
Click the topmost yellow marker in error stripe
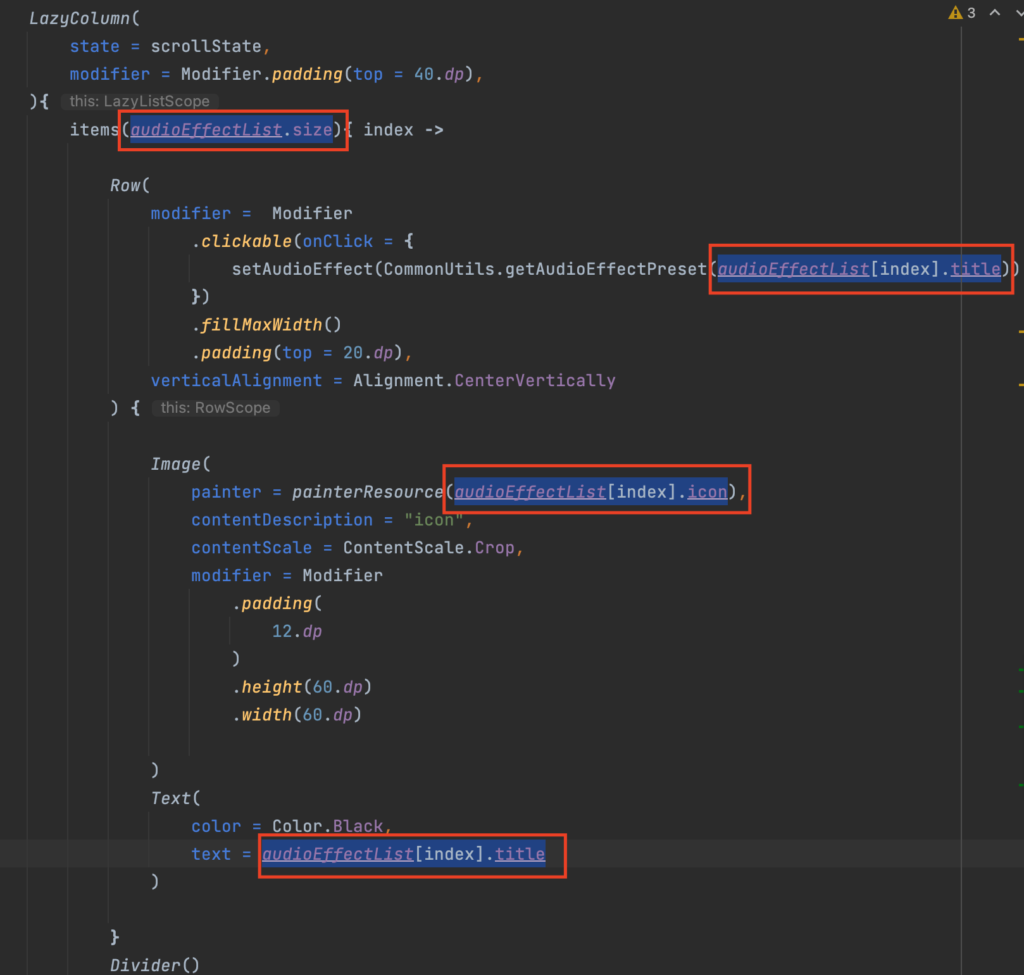pyautogui.click(x=1020, y=37)
